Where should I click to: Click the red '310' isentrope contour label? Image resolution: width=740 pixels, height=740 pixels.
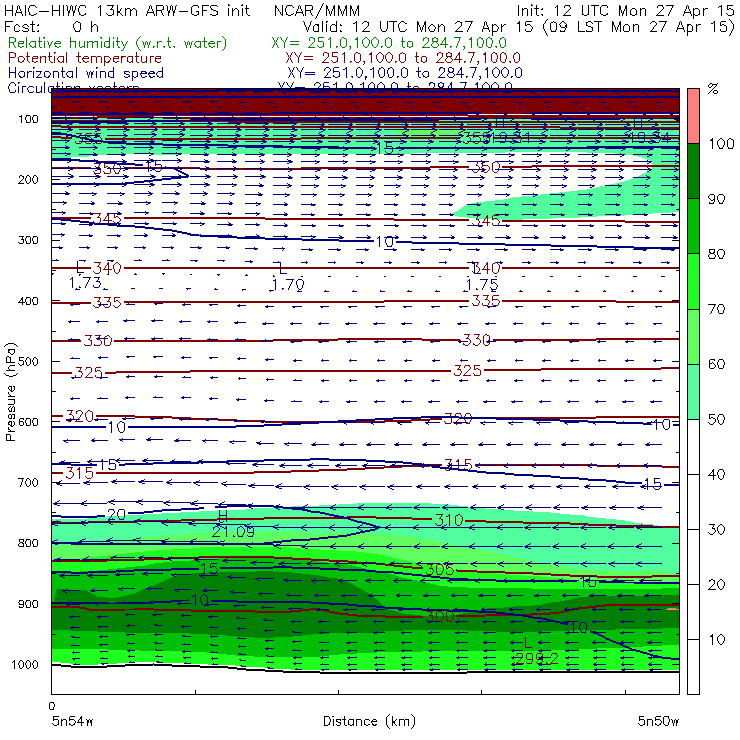(449, 520)
